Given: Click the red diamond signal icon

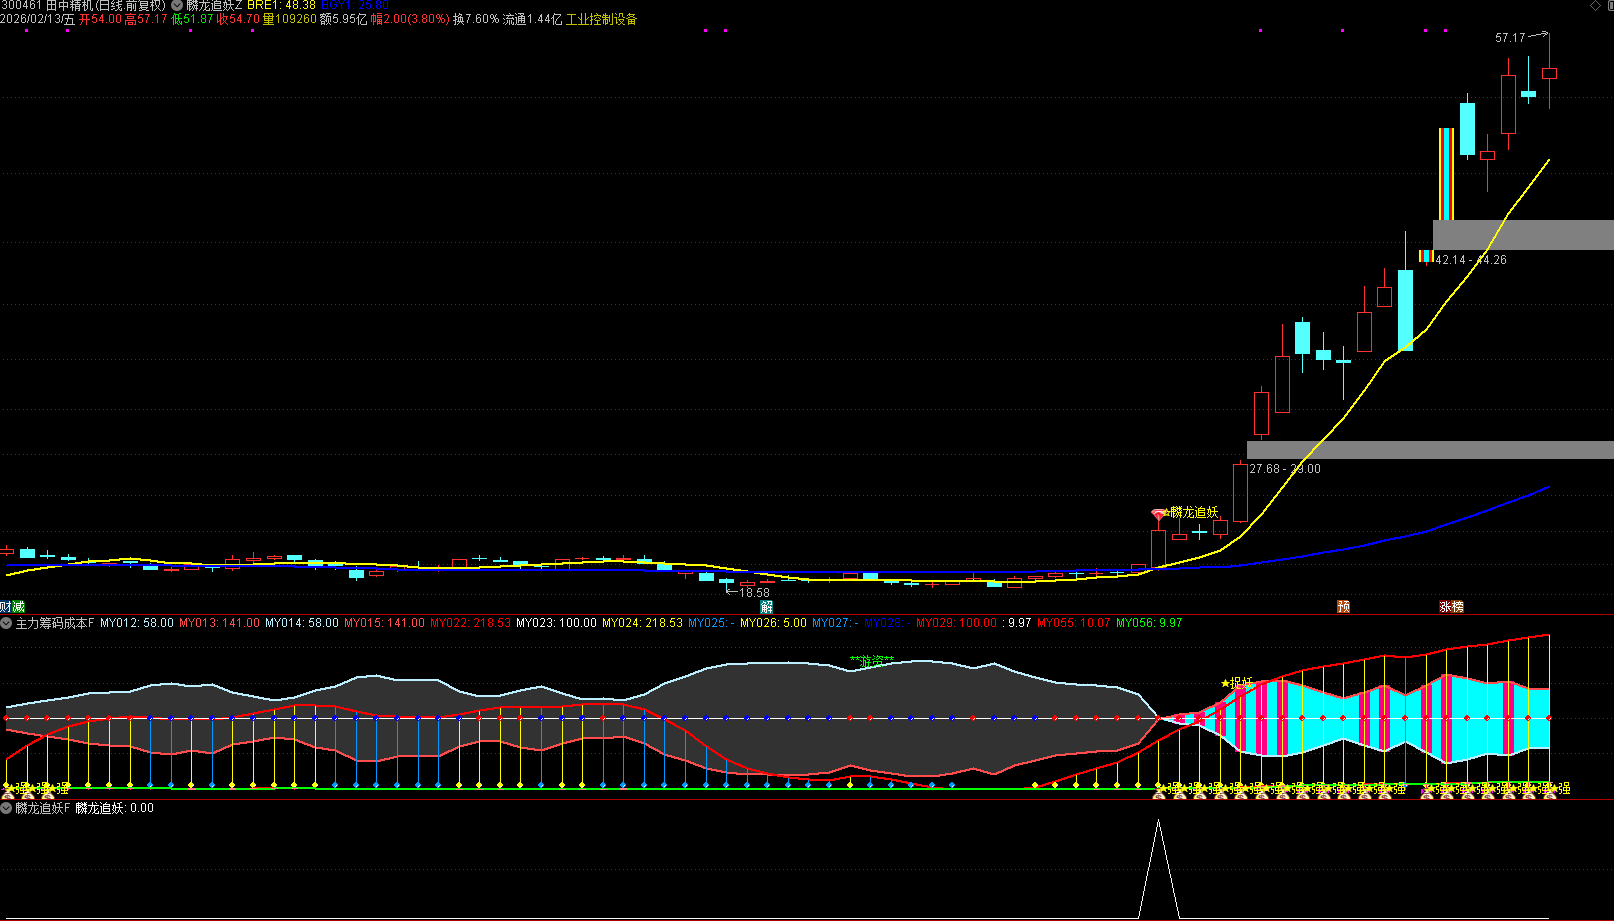Looking at the screenshot, I should pyautogui.click(x=1158, y=515).
